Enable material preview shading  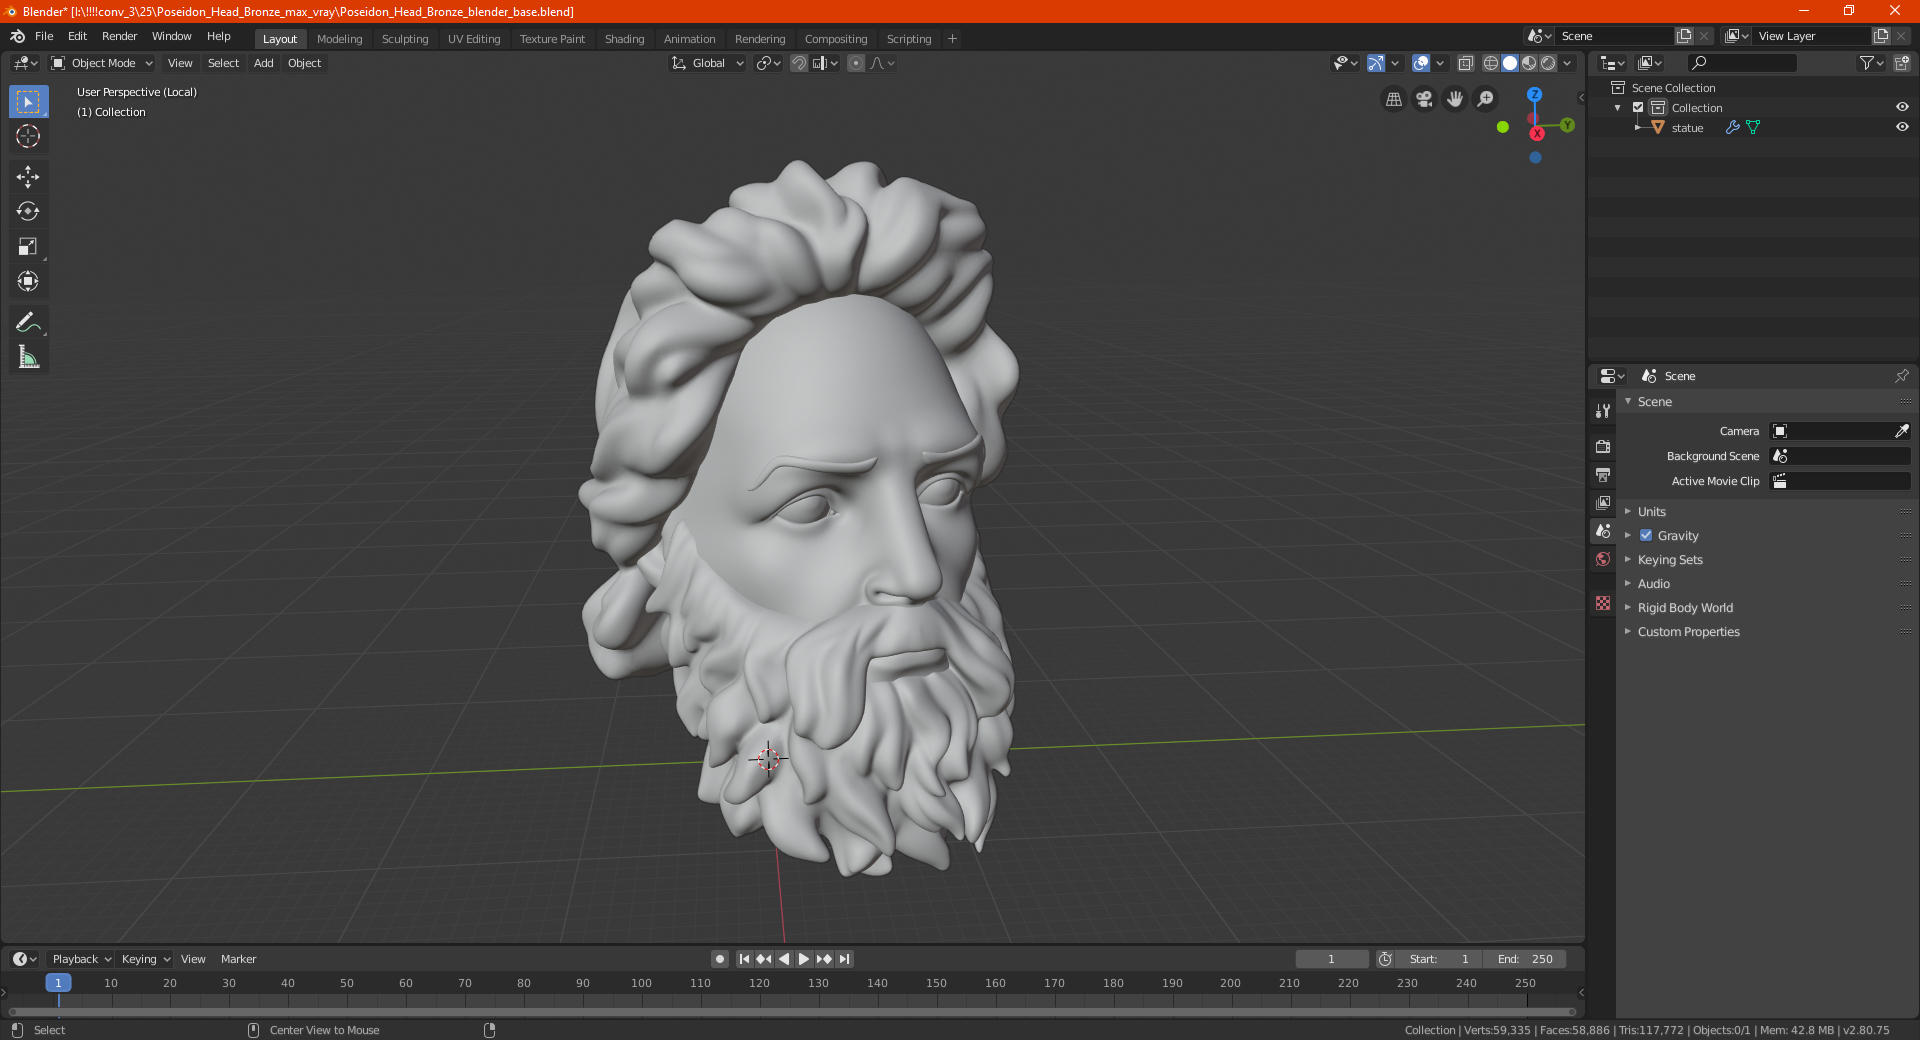tap(1529, 63)
